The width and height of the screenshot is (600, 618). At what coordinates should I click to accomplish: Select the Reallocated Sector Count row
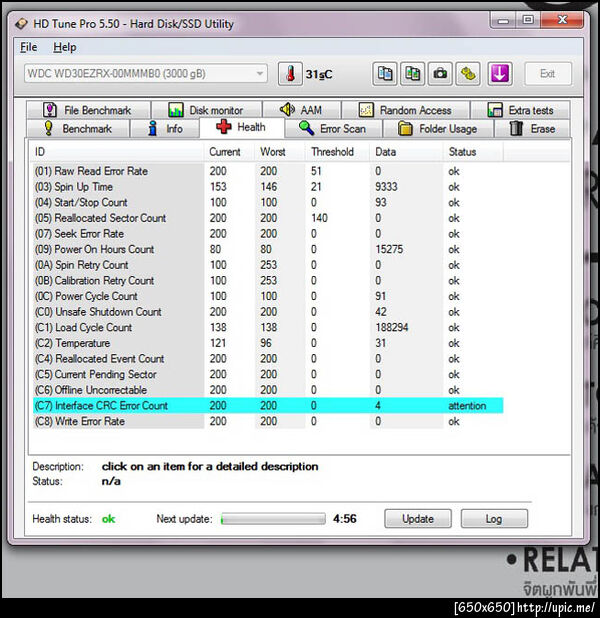coord(268,218)
